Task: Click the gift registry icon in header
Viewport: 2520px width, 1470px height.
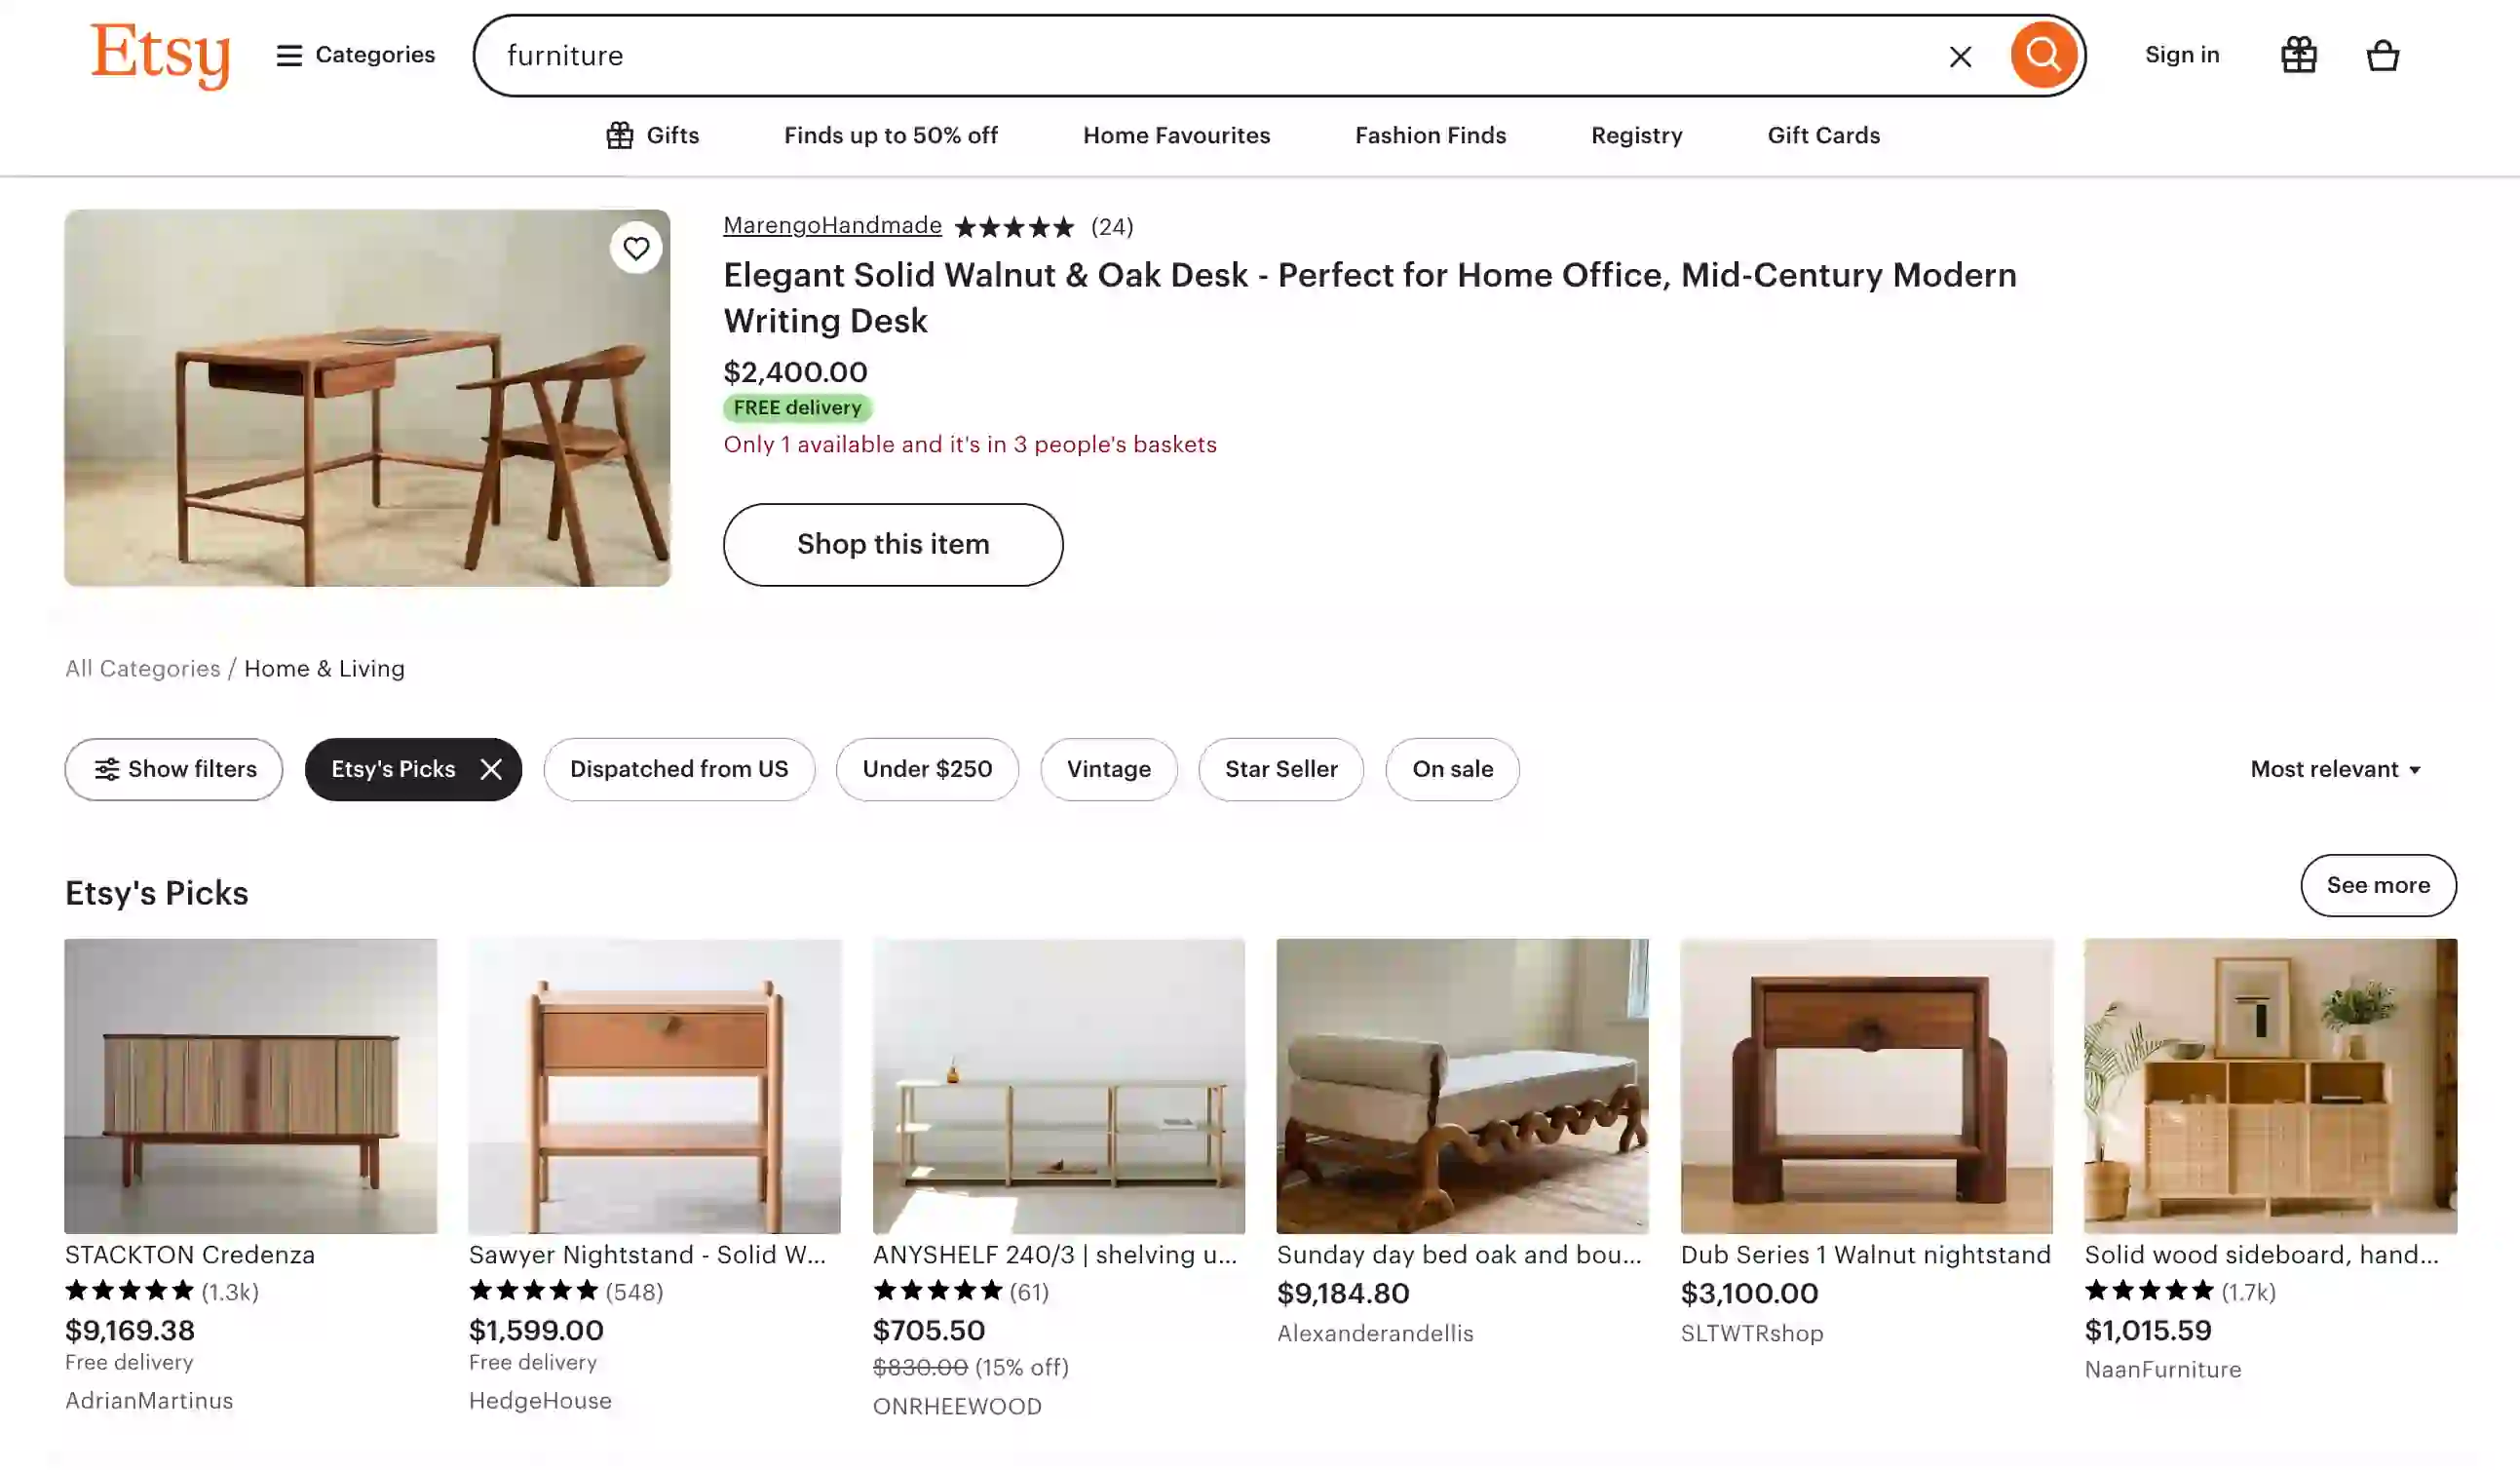Action: point(2298,55)
